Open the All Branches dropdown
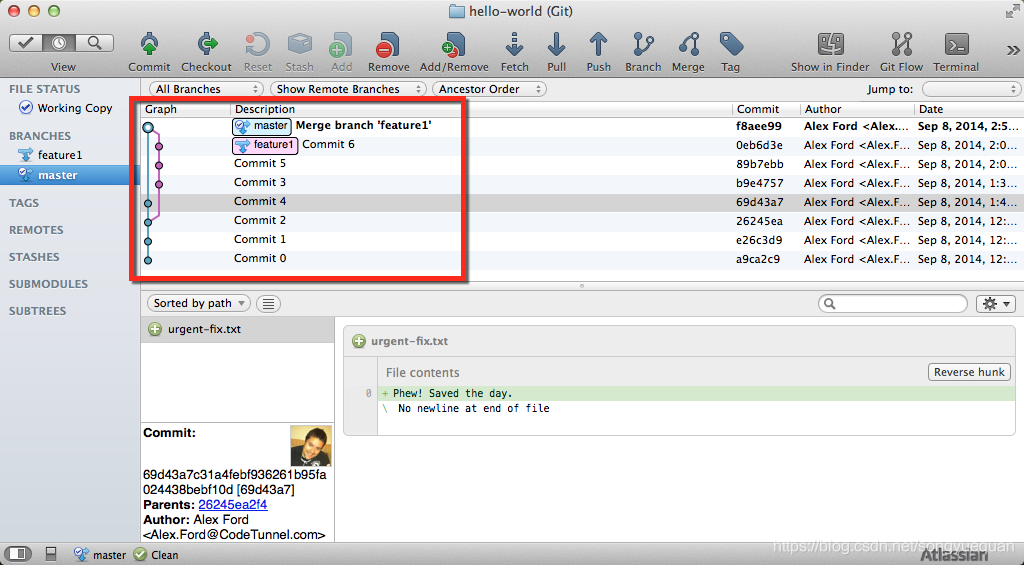1024x565 pixels. [206, 89]
